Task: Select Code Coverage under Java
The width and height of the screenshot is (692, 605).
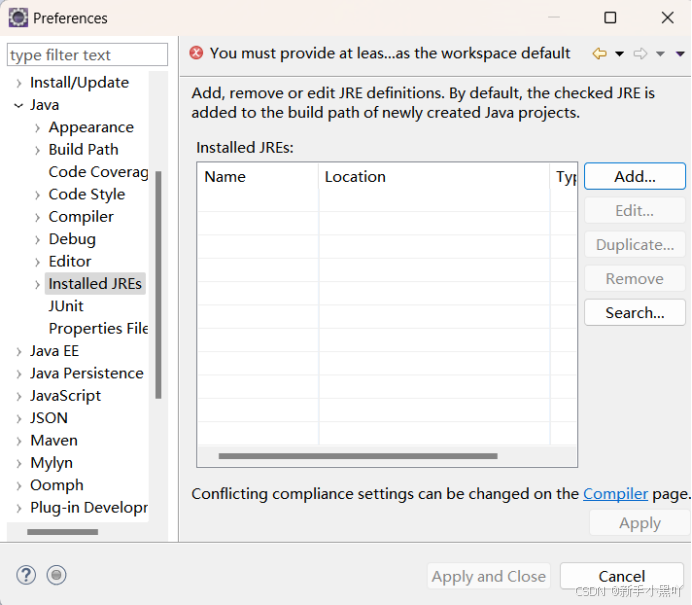Action: pos(98,172)
